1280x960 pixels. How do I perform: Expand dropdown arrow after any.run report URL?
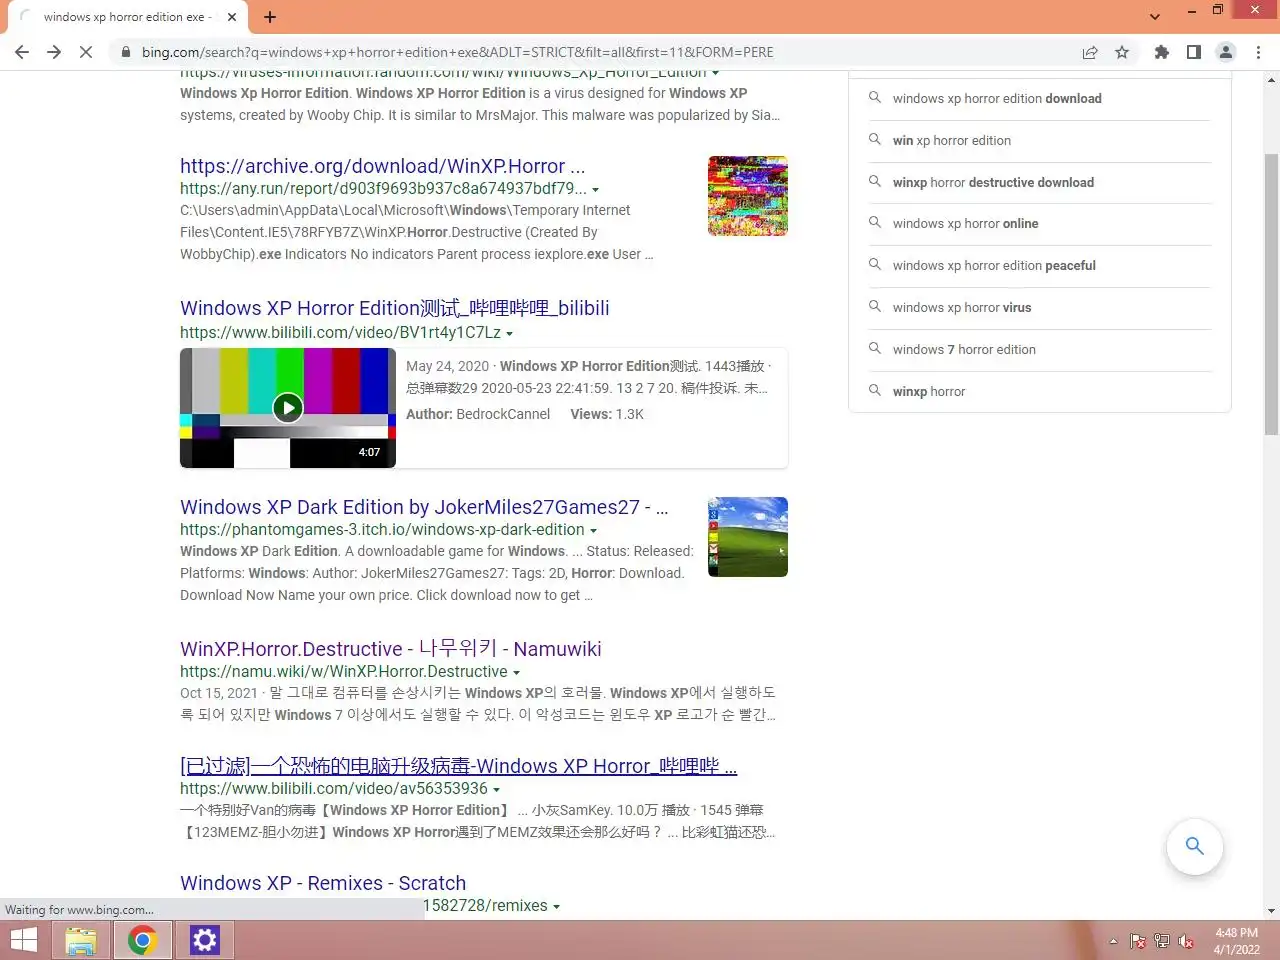point(596,190)
